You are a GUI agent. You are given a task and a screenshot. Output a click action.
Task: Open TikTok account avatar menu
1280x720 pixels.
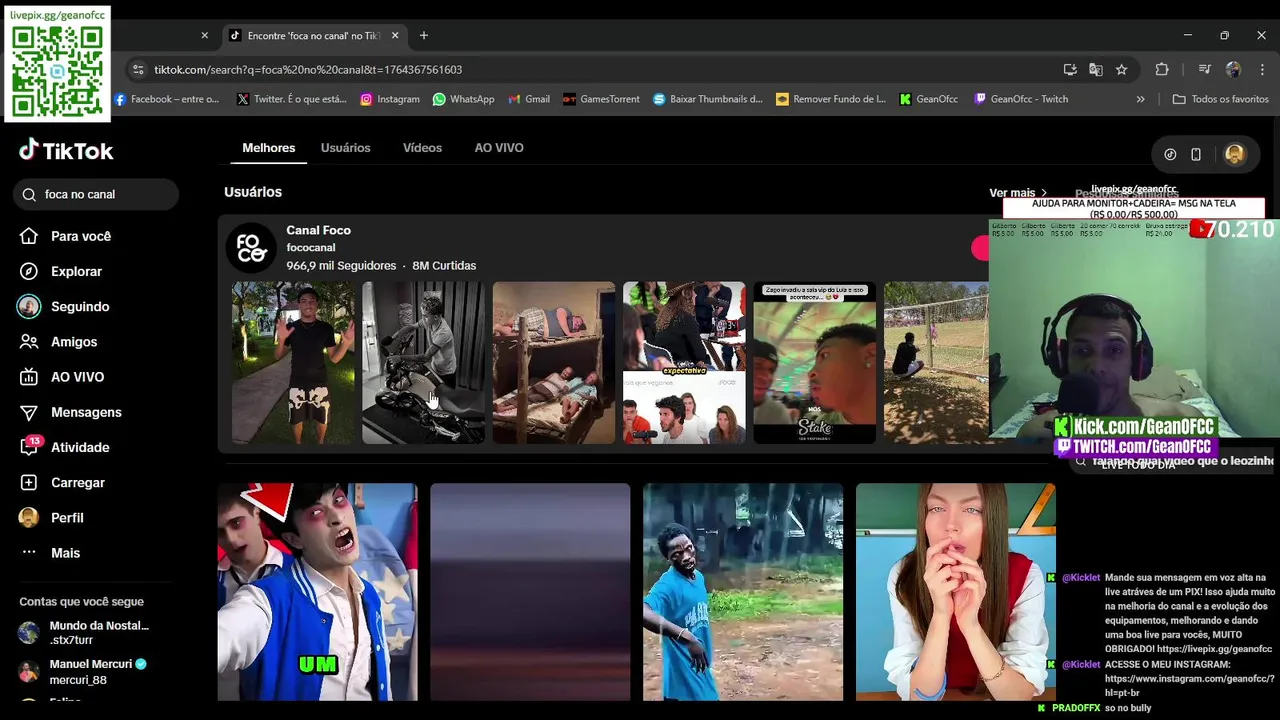1234,154
